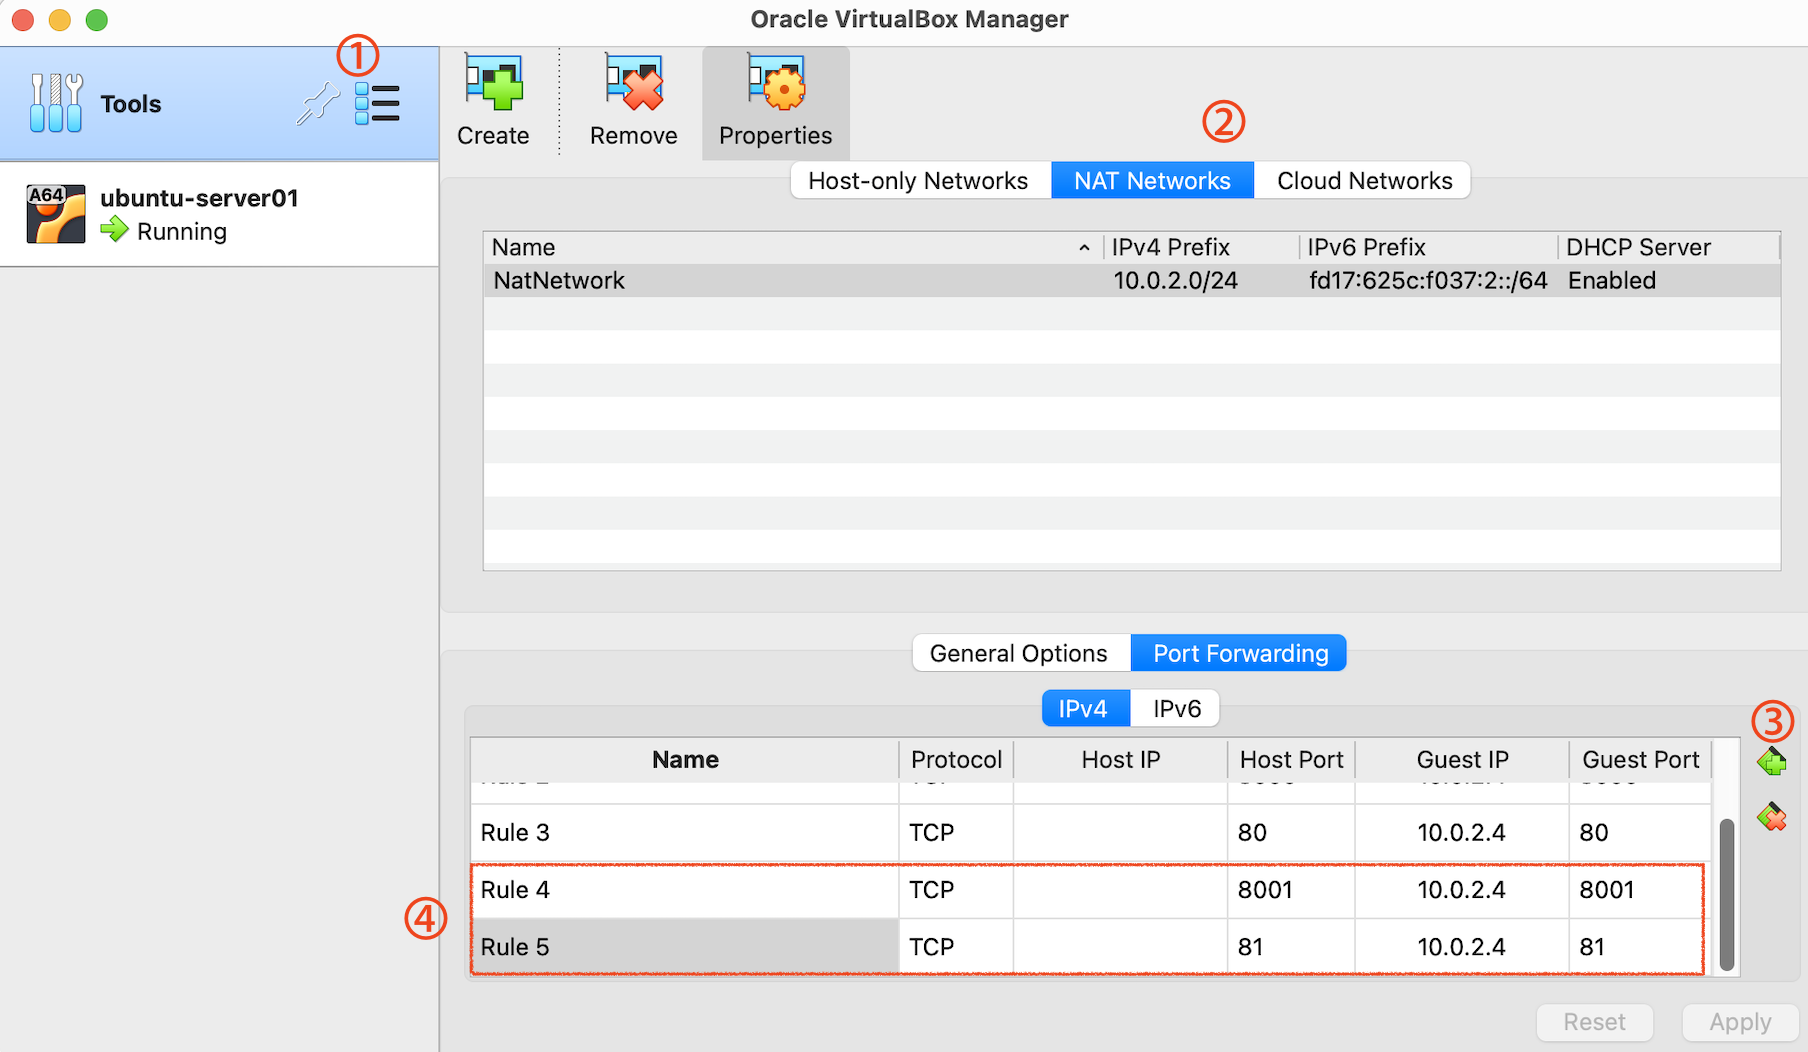Switch to Host-only Networks tab

tap(919, 181)
